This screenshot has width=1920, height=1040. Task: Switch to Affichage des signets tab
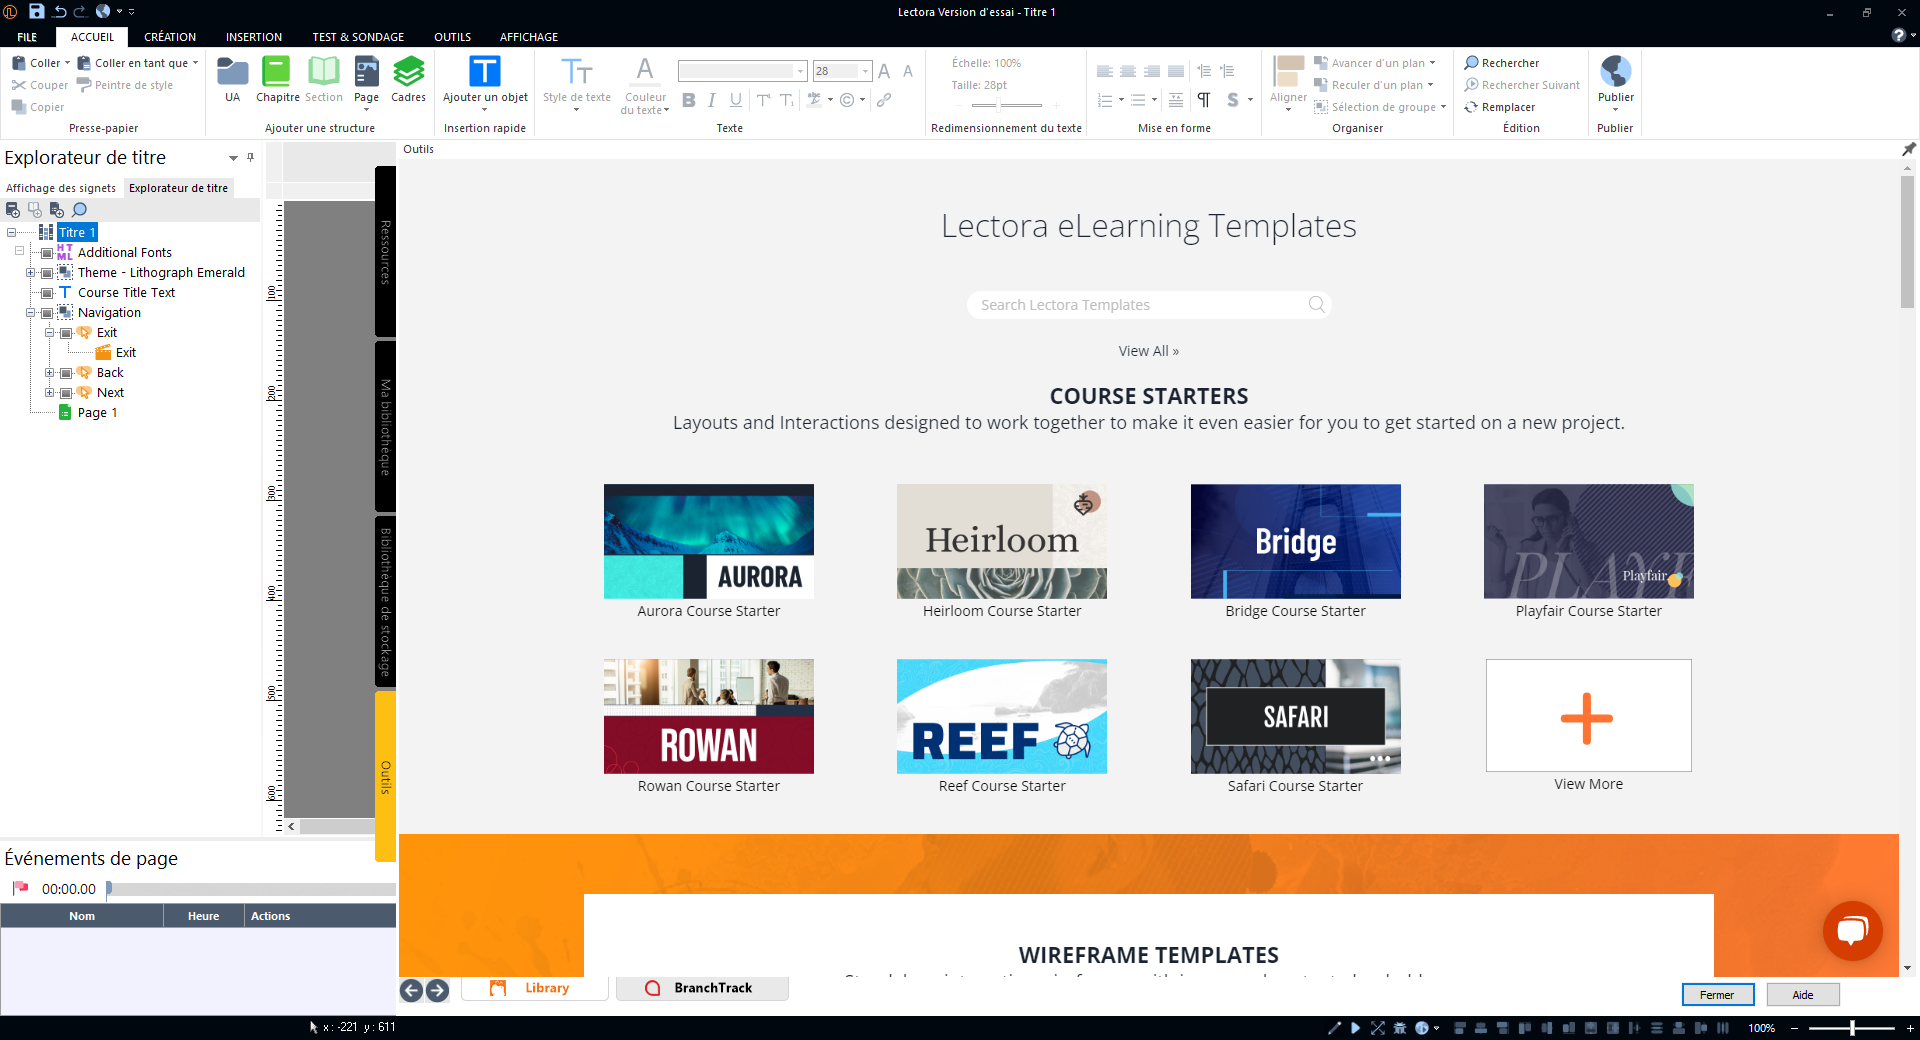[61, 188]
